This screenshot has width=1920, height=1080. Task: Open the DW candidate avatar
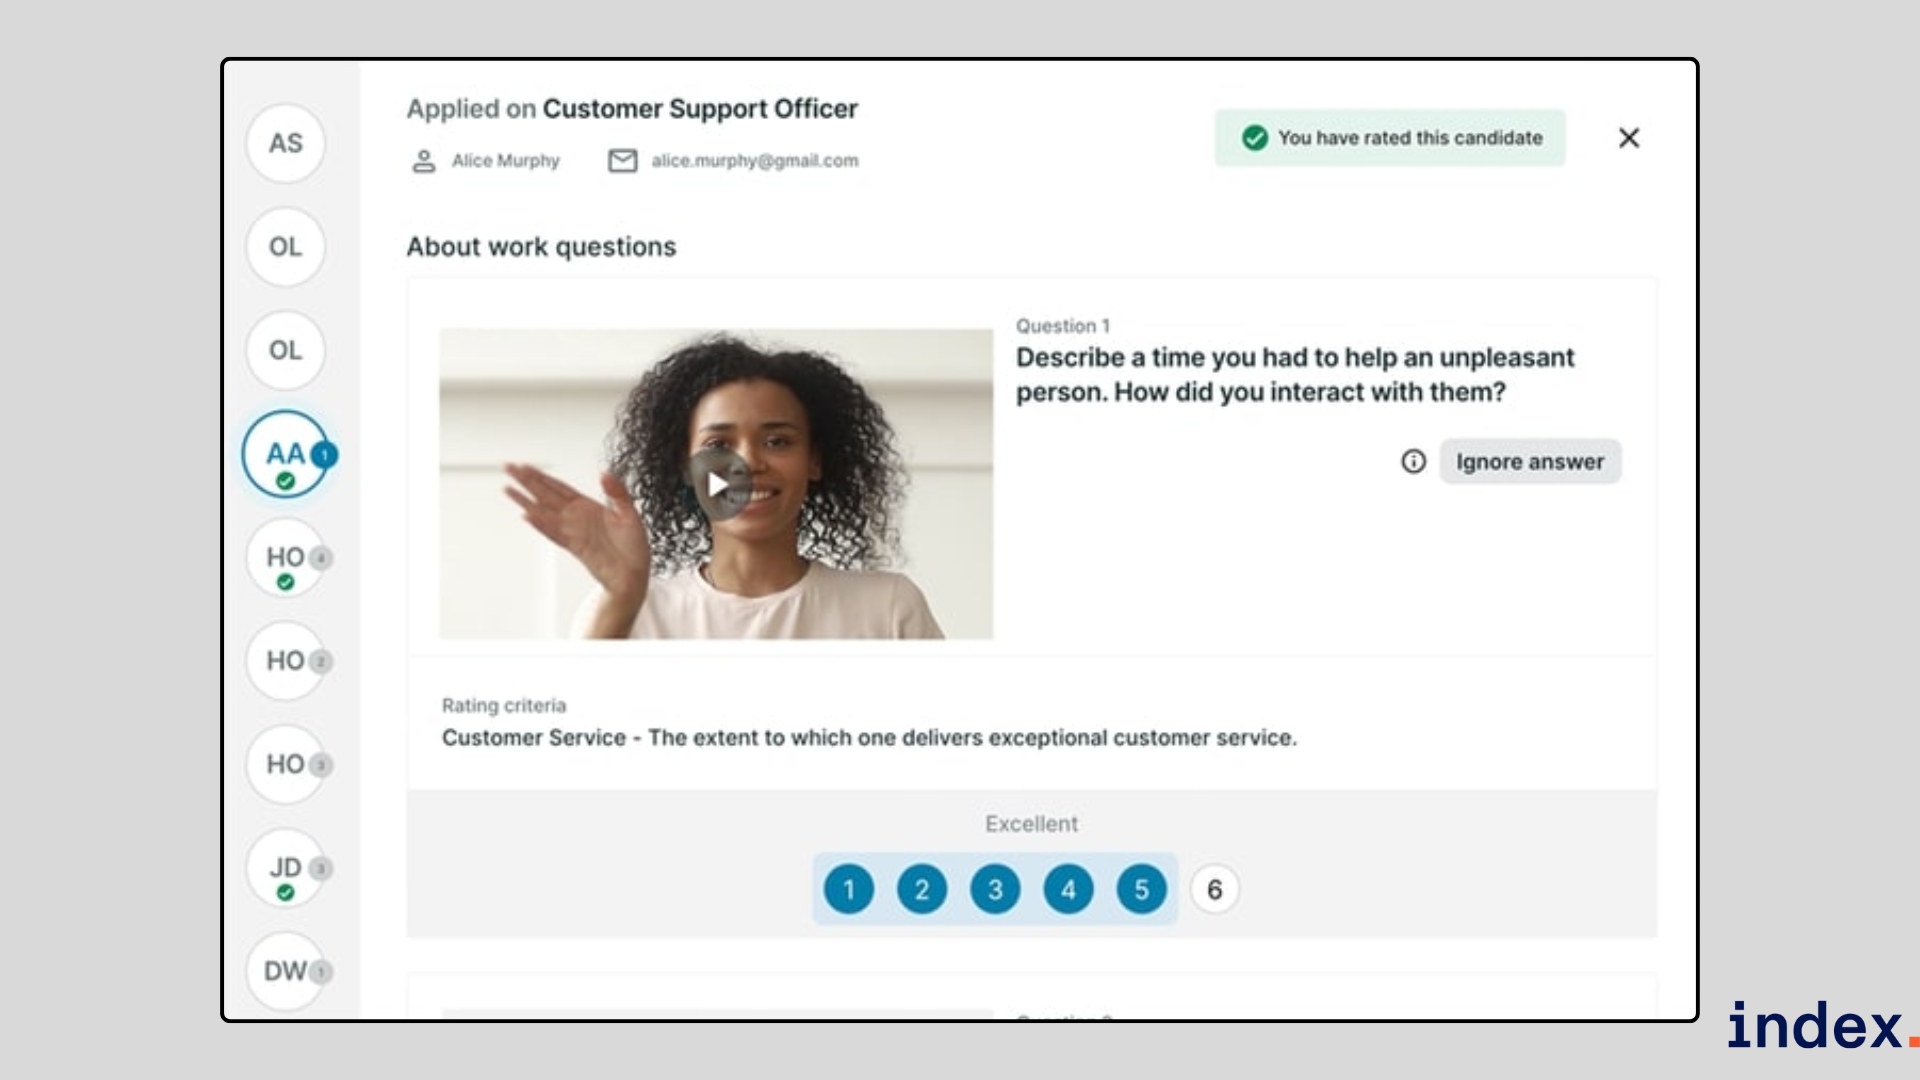(286, 971)
